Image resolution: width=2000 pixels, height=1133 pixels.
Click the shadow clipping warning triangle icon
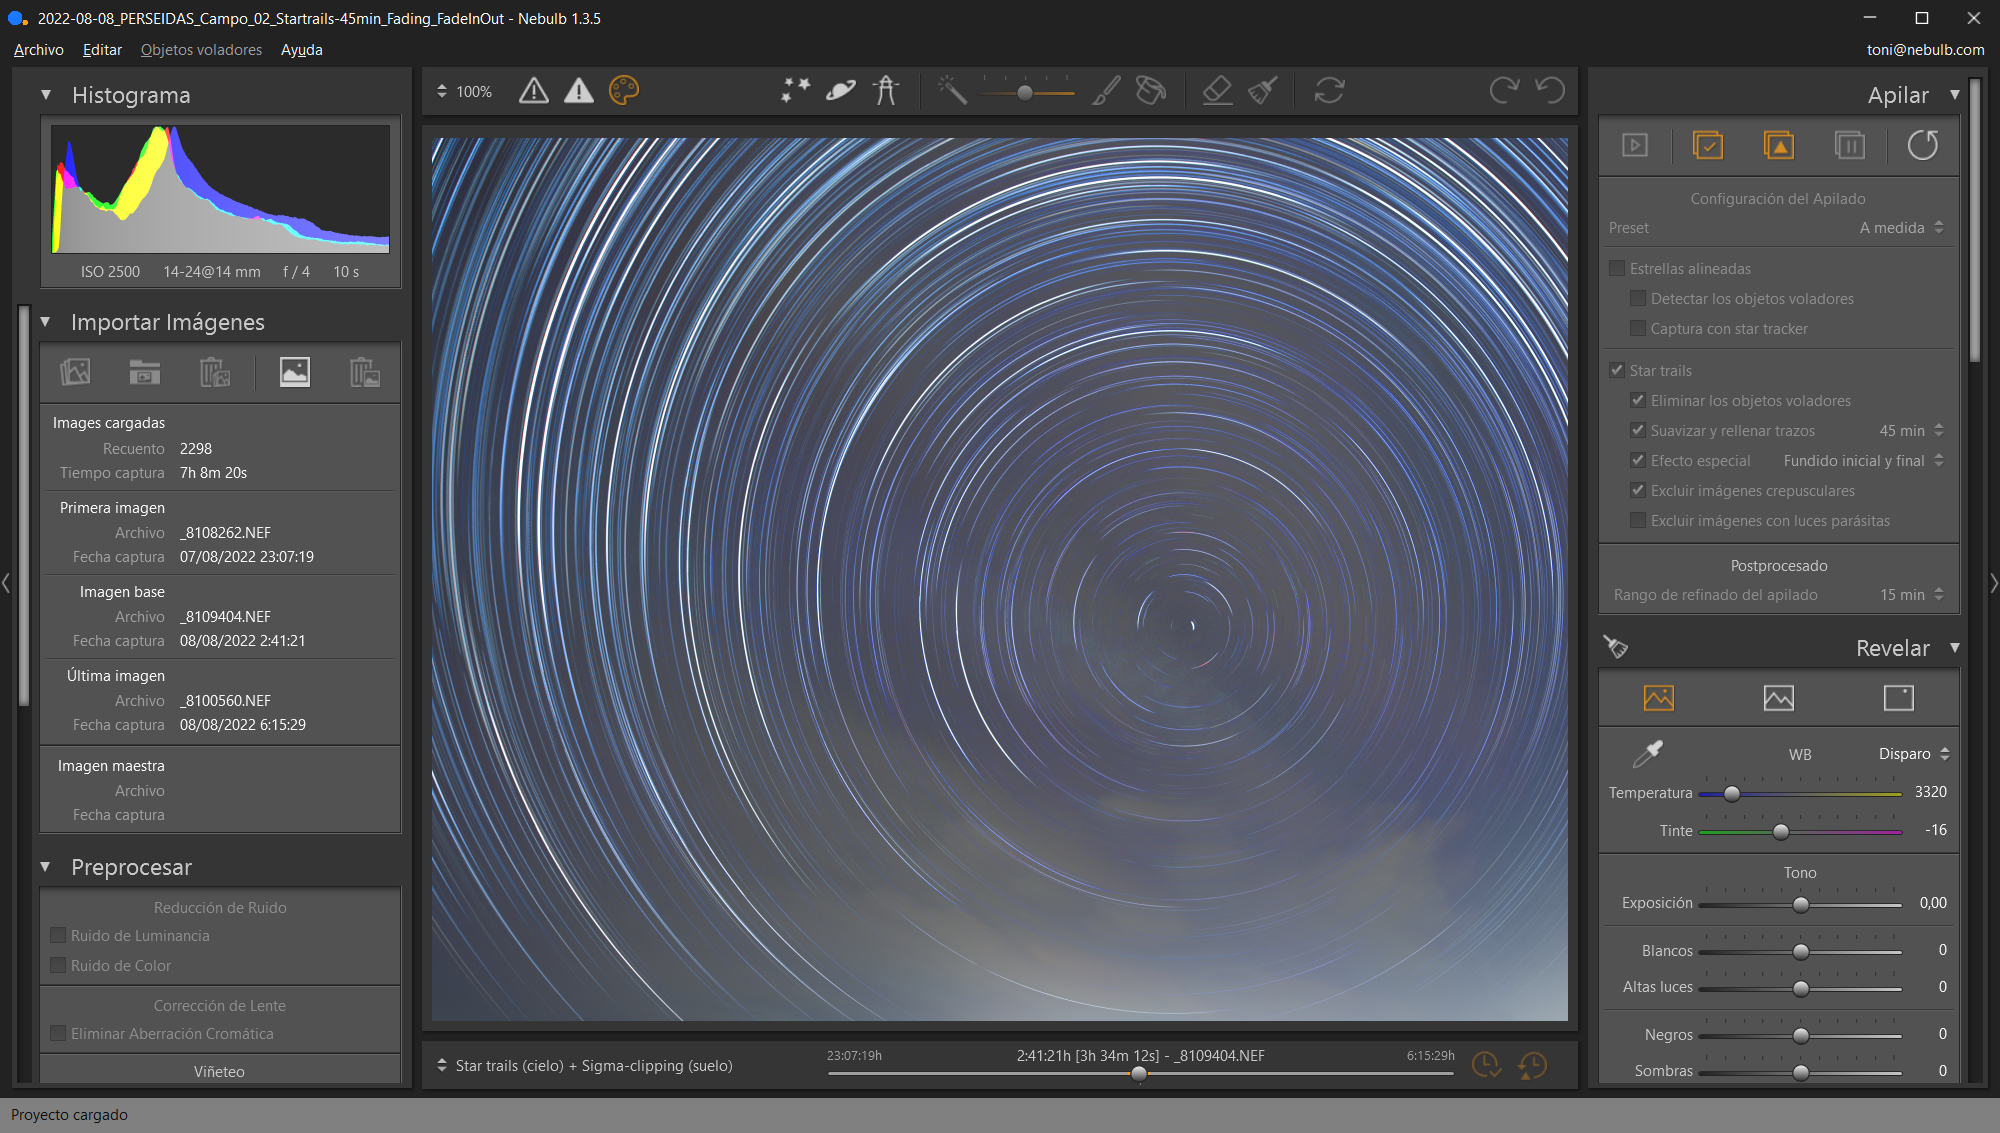click(x=534, y=91)
